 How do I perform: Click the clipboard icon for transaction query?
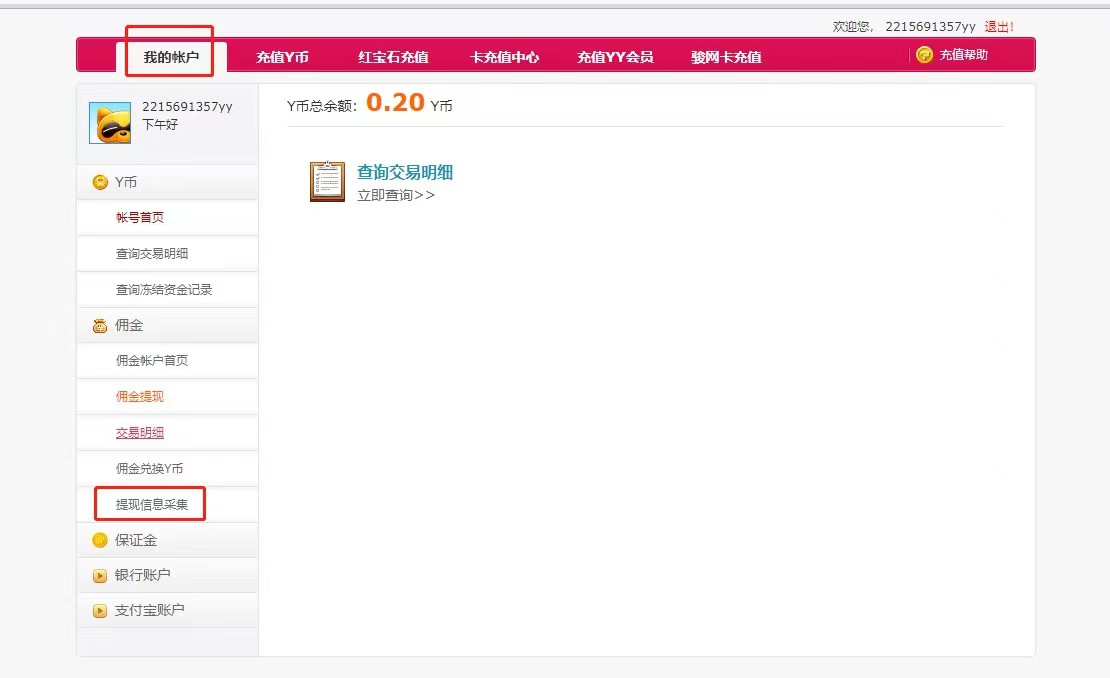click(x=327, y=181)
